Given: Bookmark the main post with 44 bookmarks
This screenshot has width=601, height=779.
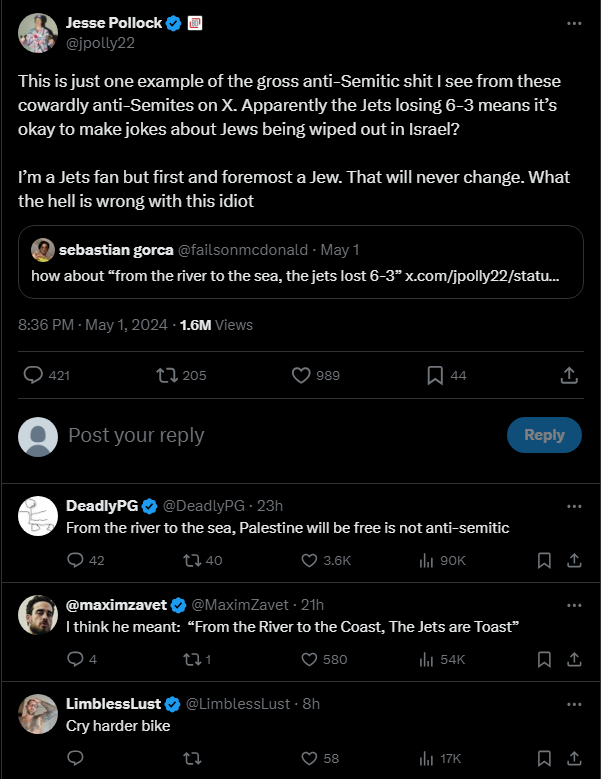Looking at the screenshot, I should click(435, 375).
